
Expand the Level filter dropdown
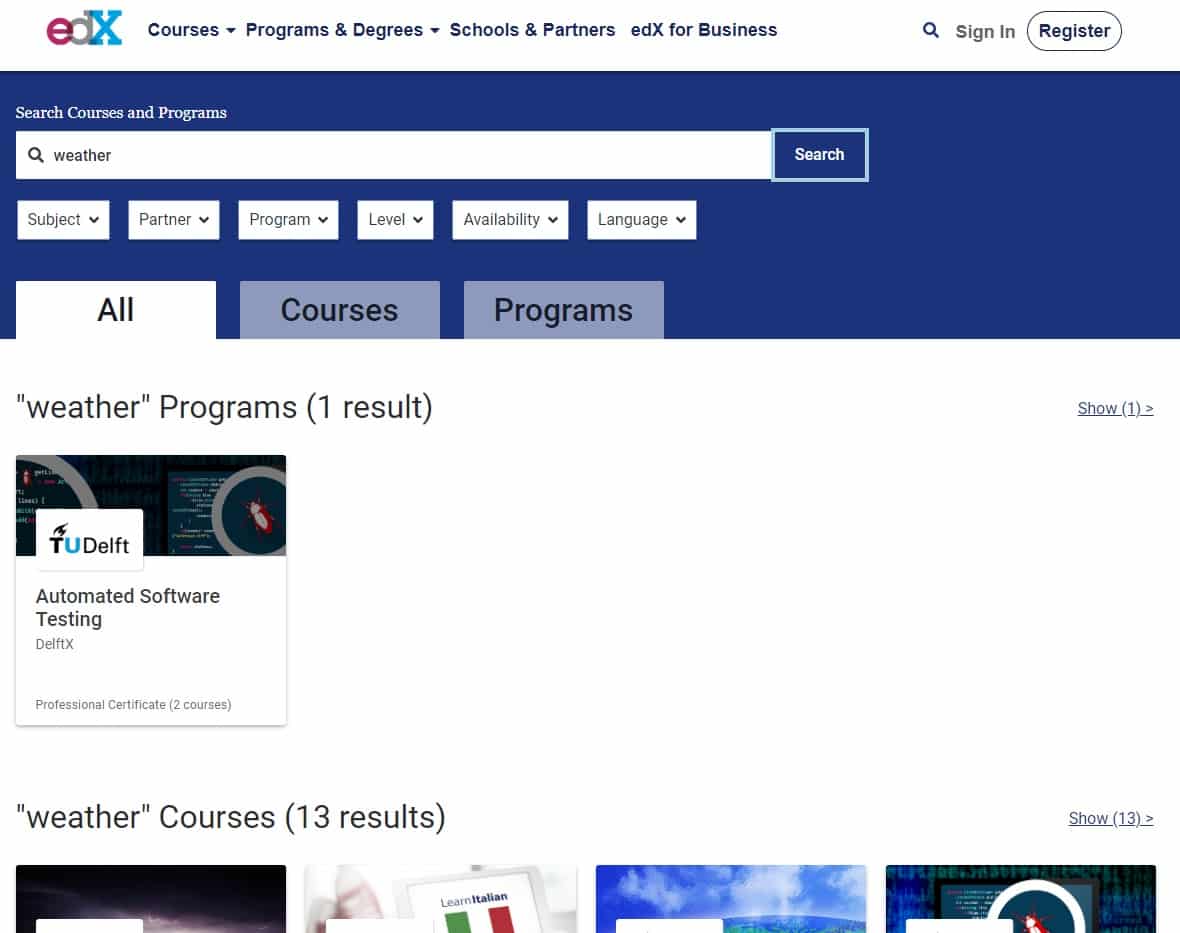[395, 220]
